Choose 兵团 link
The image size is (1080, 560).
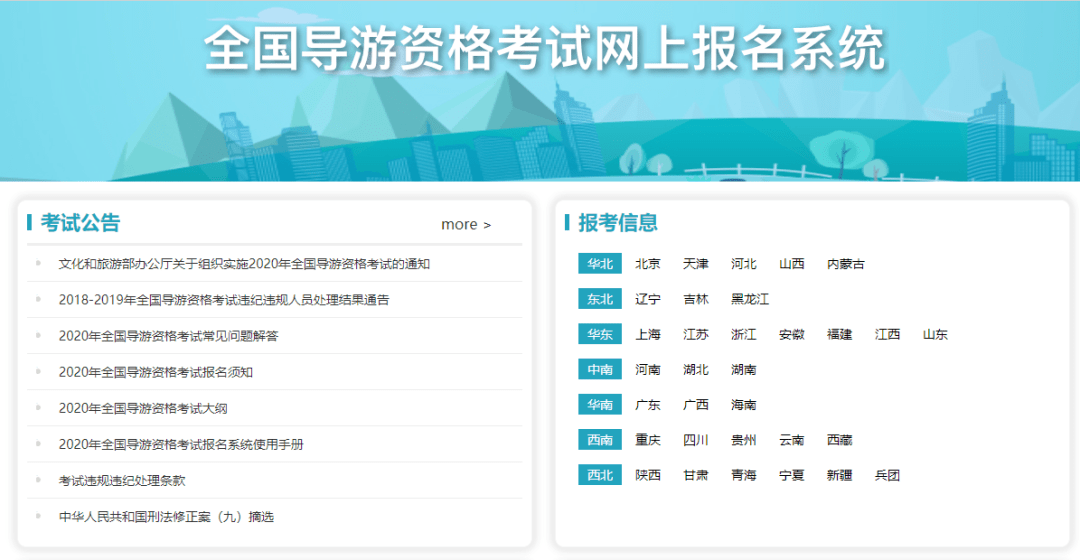pyautogui.click(x=887, y=475)
